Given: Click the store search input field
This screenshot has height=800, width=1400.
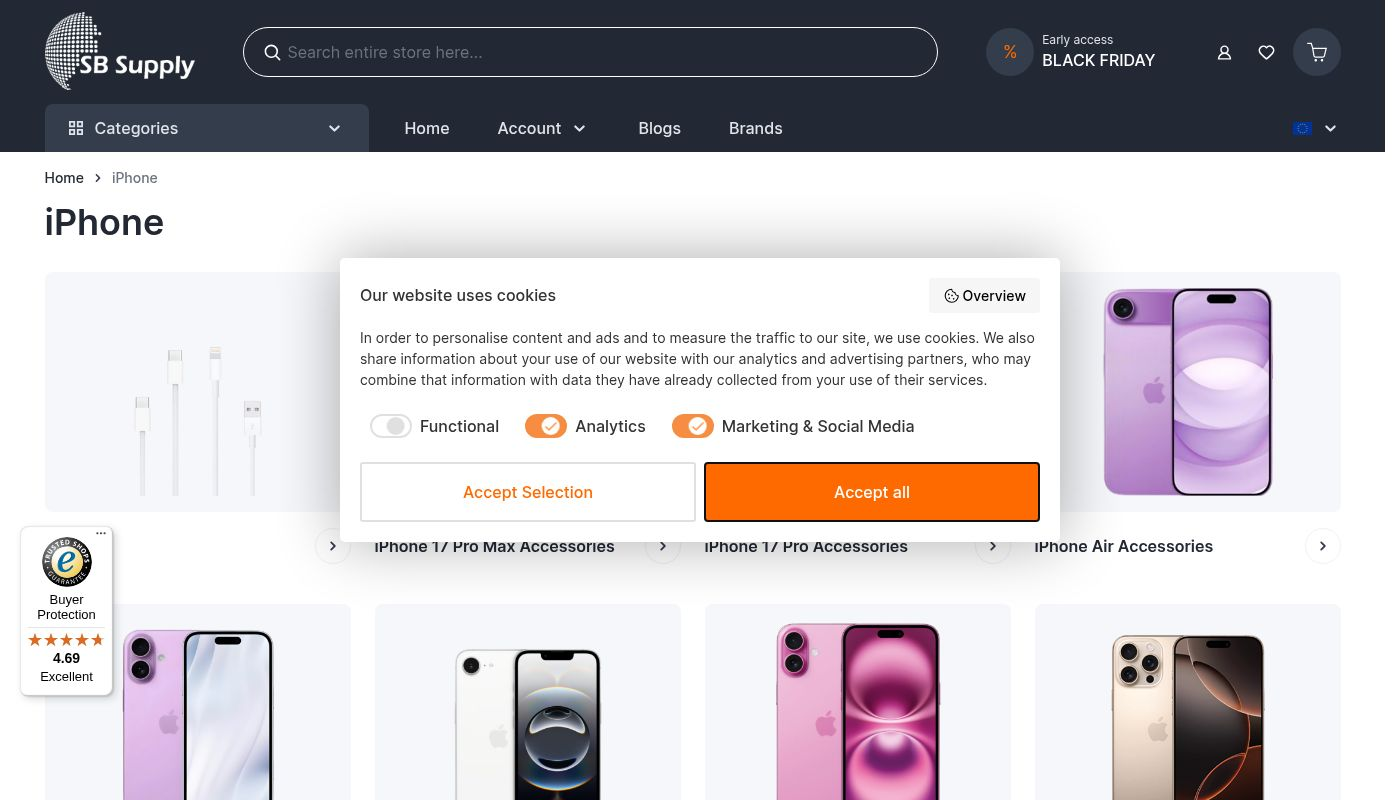Looking at the screenshot, I should pos(600,52).
